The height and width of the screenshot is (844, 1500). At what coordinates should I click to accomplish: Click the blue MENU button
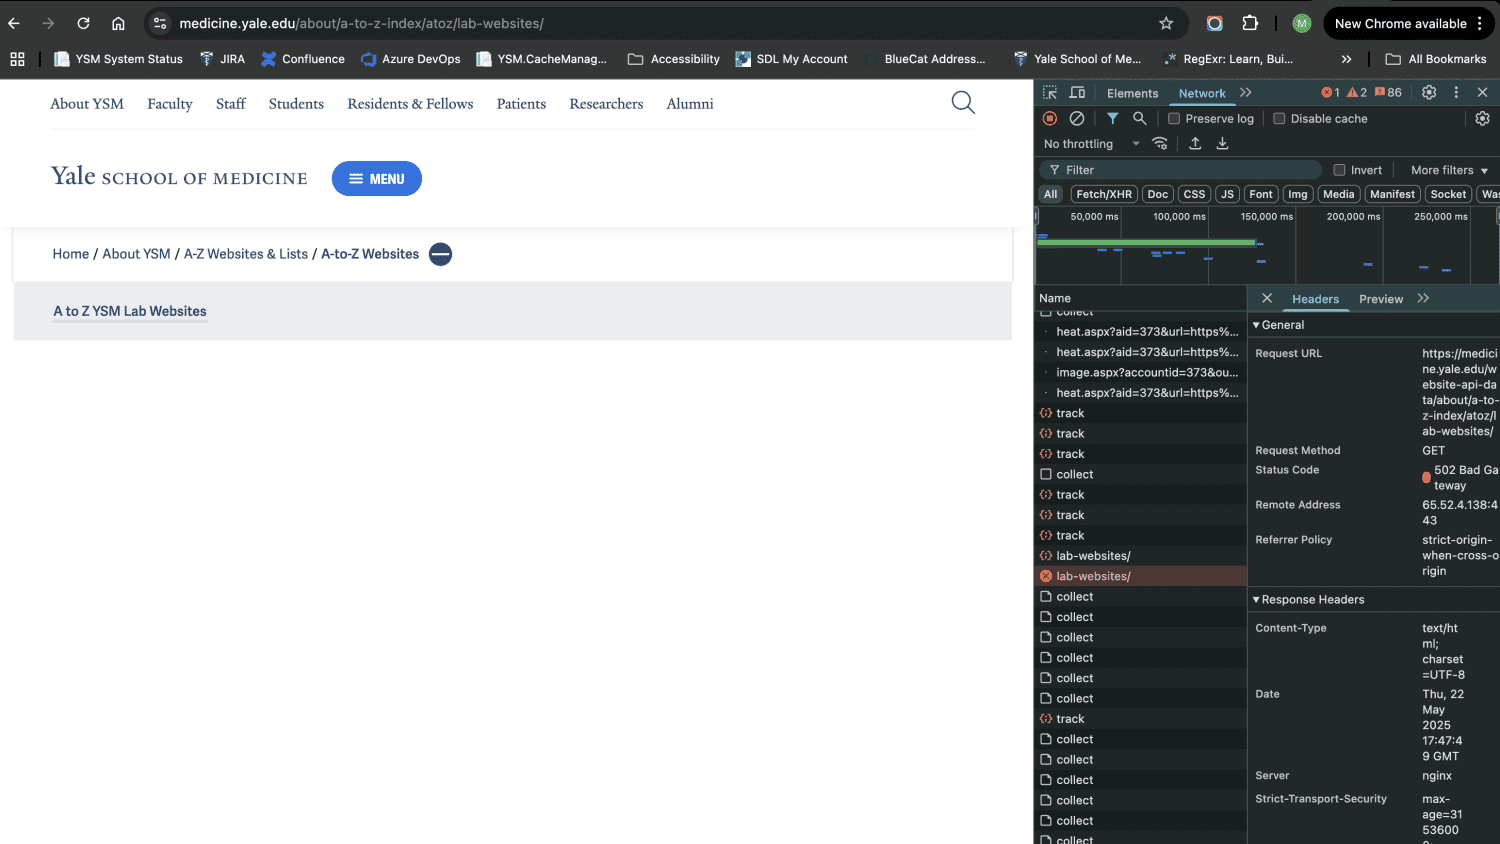(x=377, y=179)
